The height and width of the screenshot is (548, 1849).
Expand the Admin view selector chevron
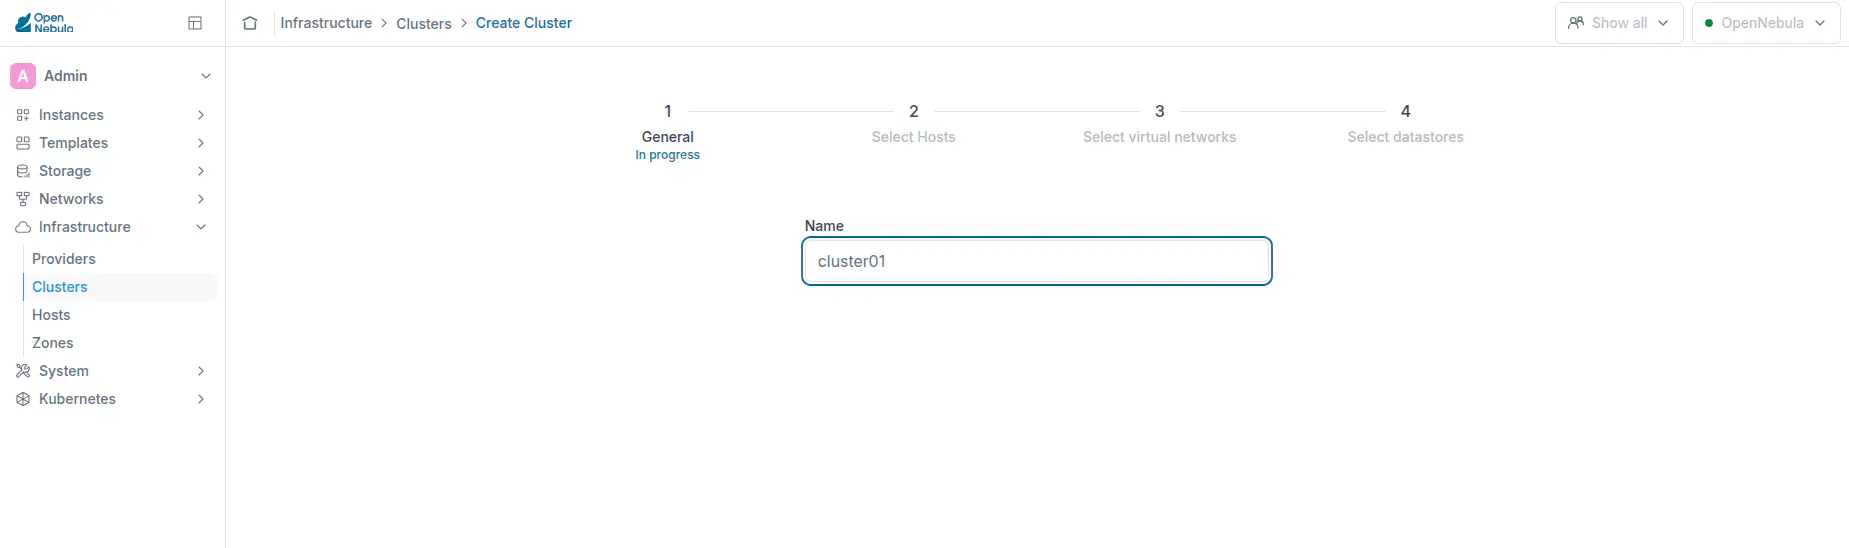206,76
